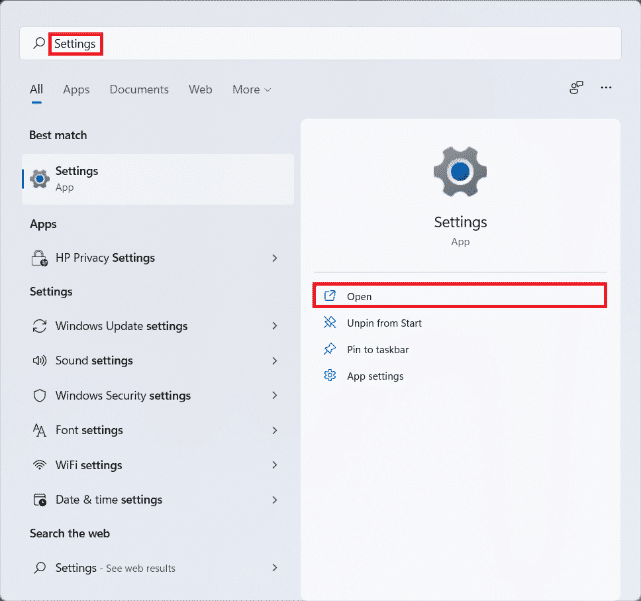The height and width of the screenshot is (601, 641).
Task: Expand Font settings chevron
Action: coord(275,430)
